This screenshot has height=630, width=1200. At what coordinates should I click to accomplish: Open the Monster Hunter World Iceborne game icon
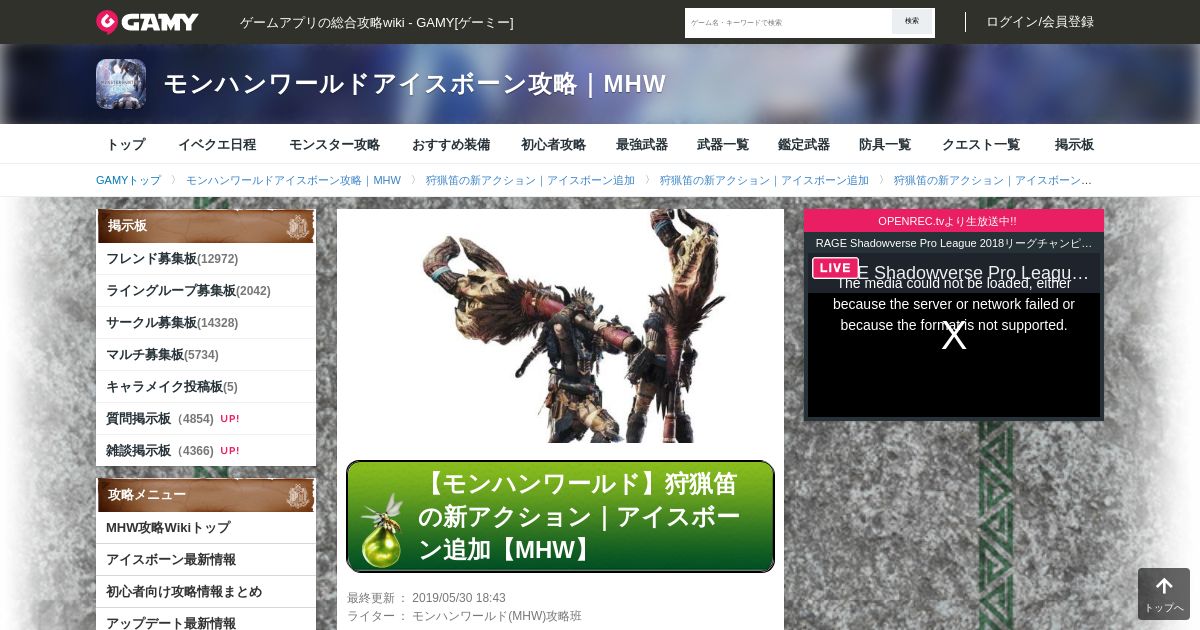coord(121,84)
